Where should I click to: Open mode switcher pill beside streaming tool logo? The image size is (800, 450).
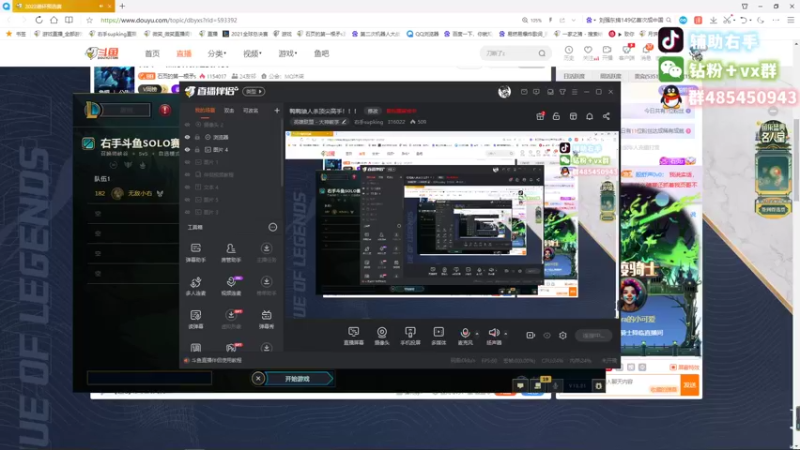[x=254, y=91]
